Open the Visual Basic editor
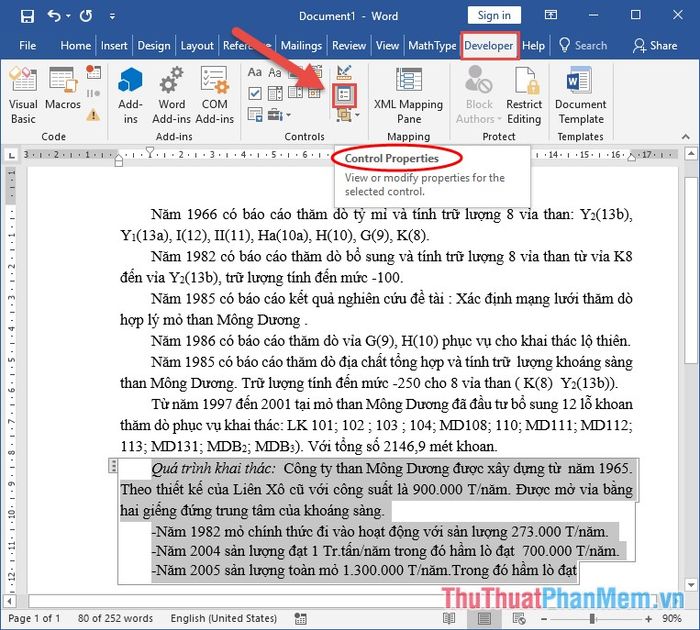The height and width of the screenshot is (630, 700). point(23,95)
